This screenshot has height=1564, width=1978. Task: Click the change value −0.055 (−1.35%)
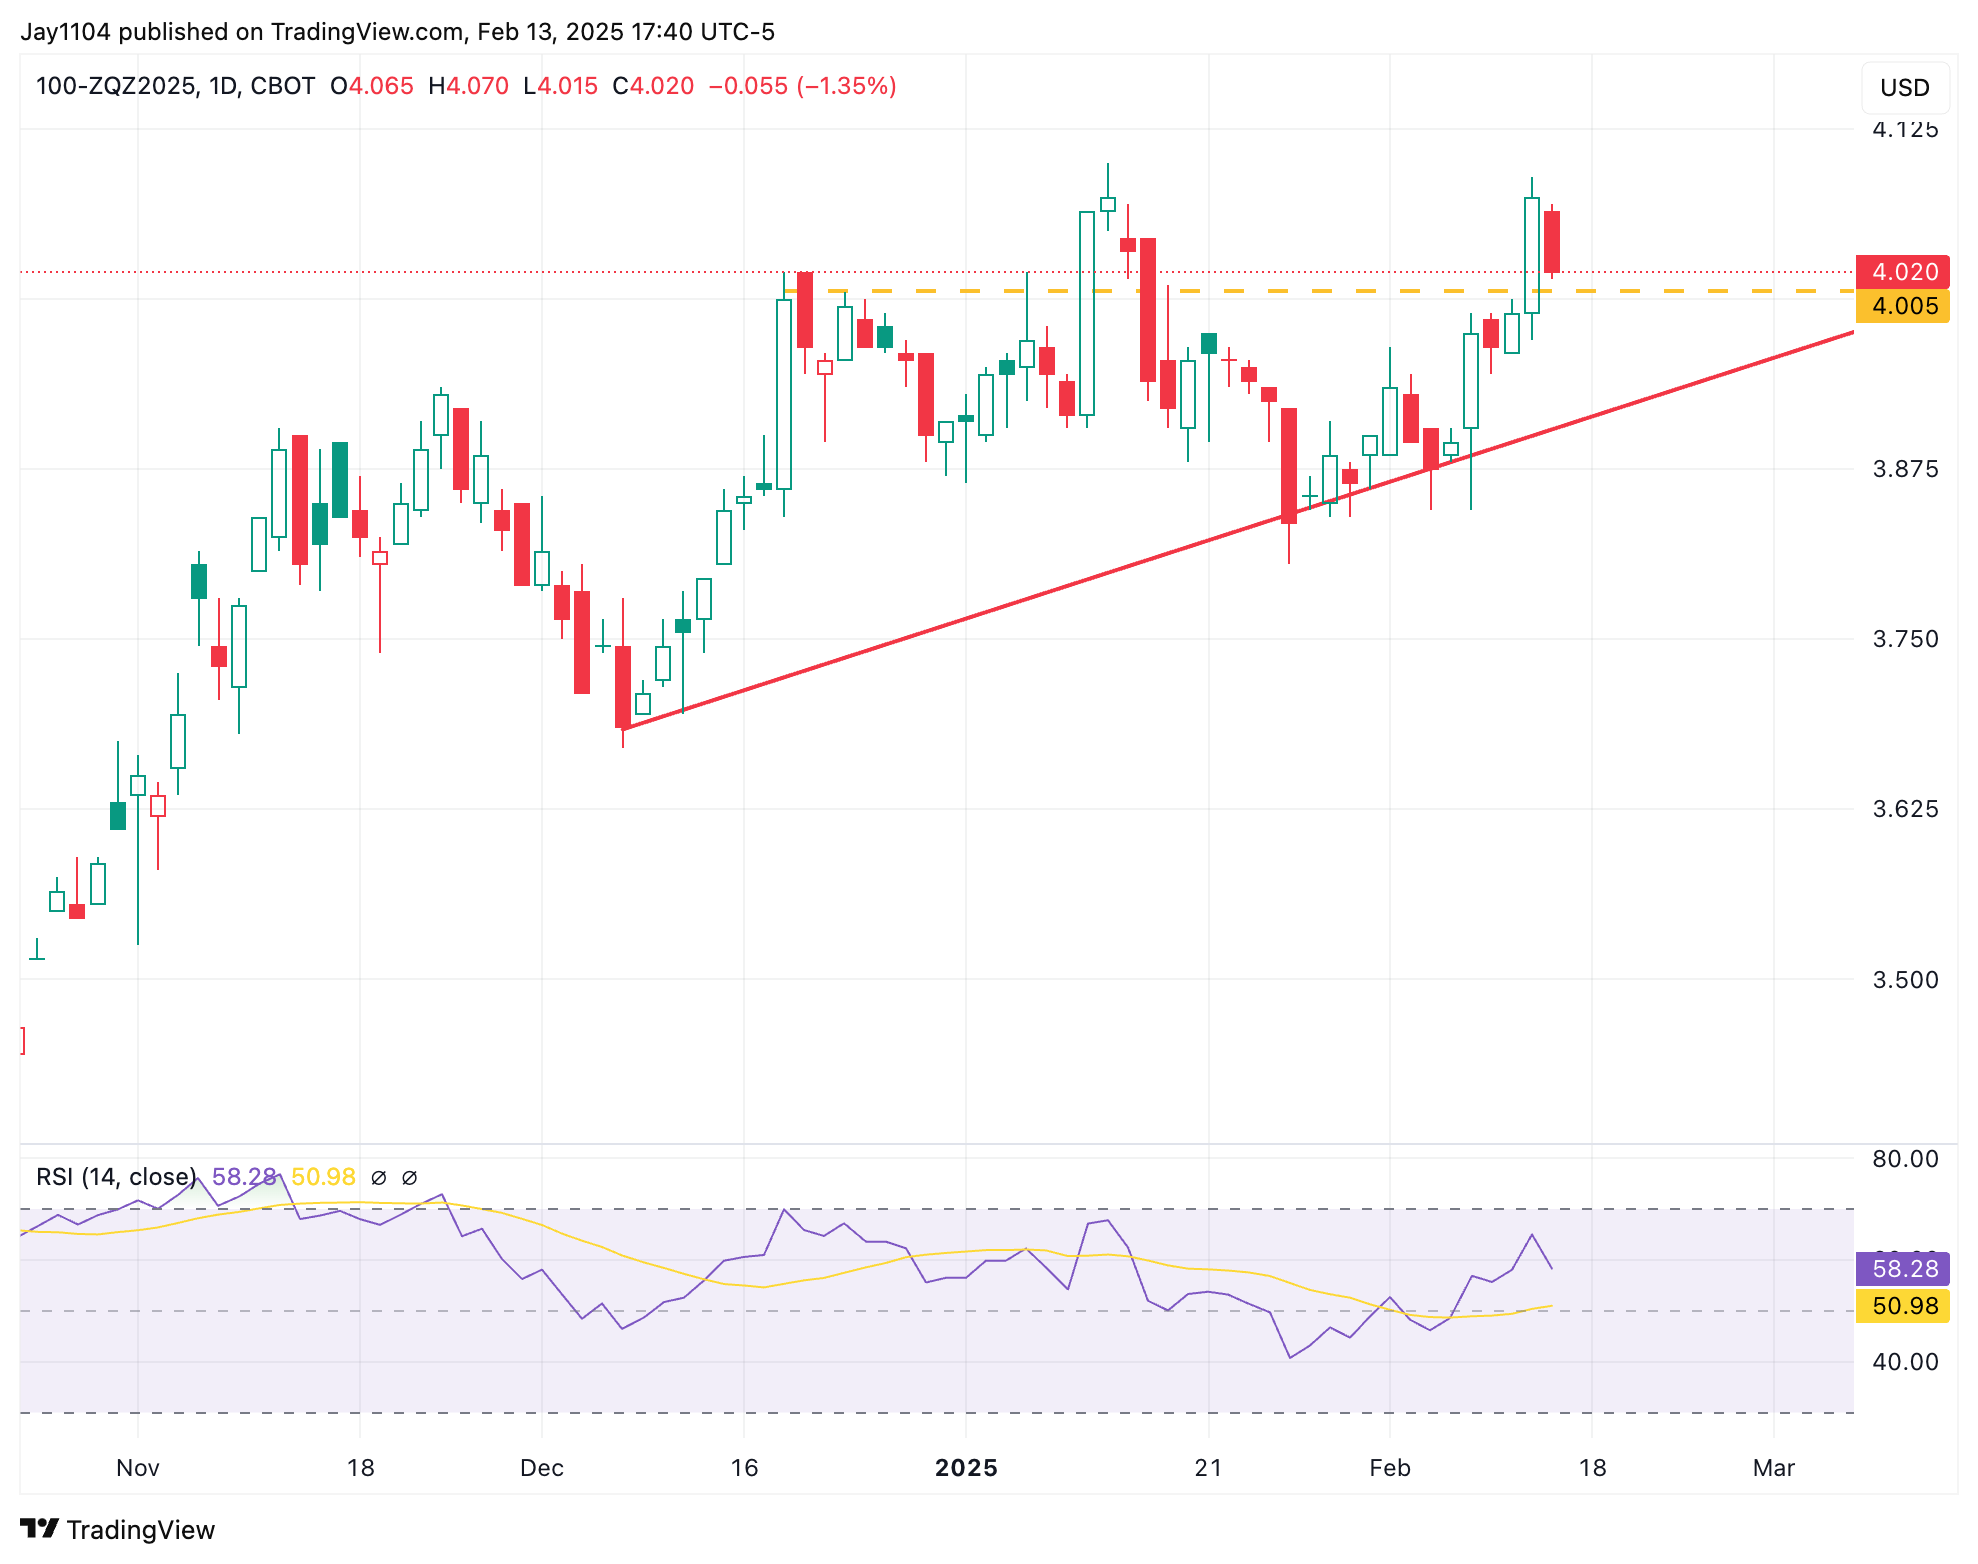[x=803, y=86]
